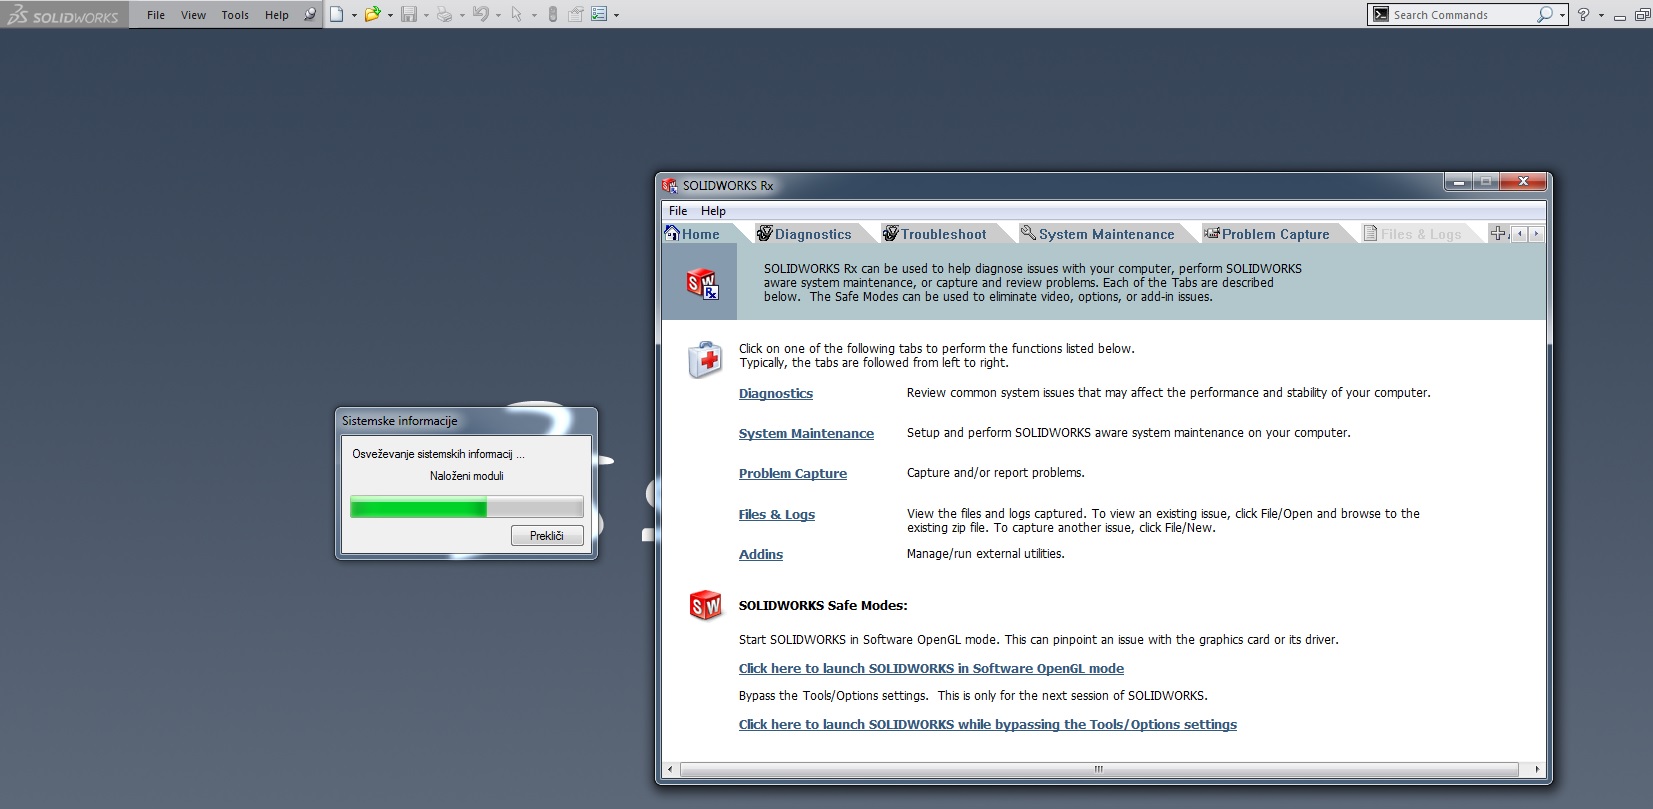
Task: Switch to the System Maintenance tab
Action: (x=1105, y=234)
